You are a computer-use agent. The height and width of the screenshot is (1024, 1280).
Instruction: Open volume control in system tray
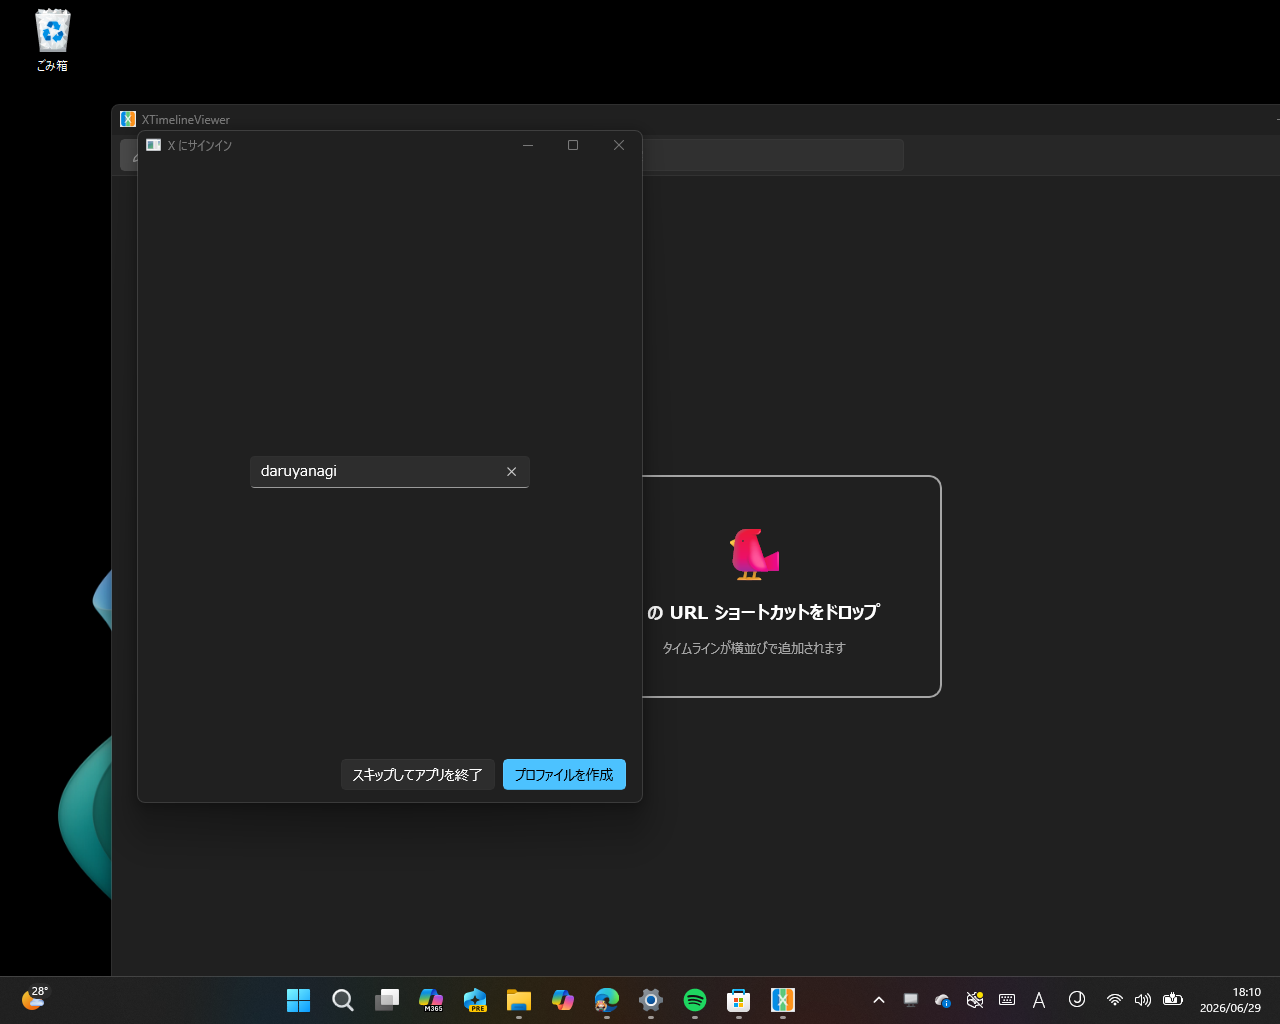pos(1143,1000)
